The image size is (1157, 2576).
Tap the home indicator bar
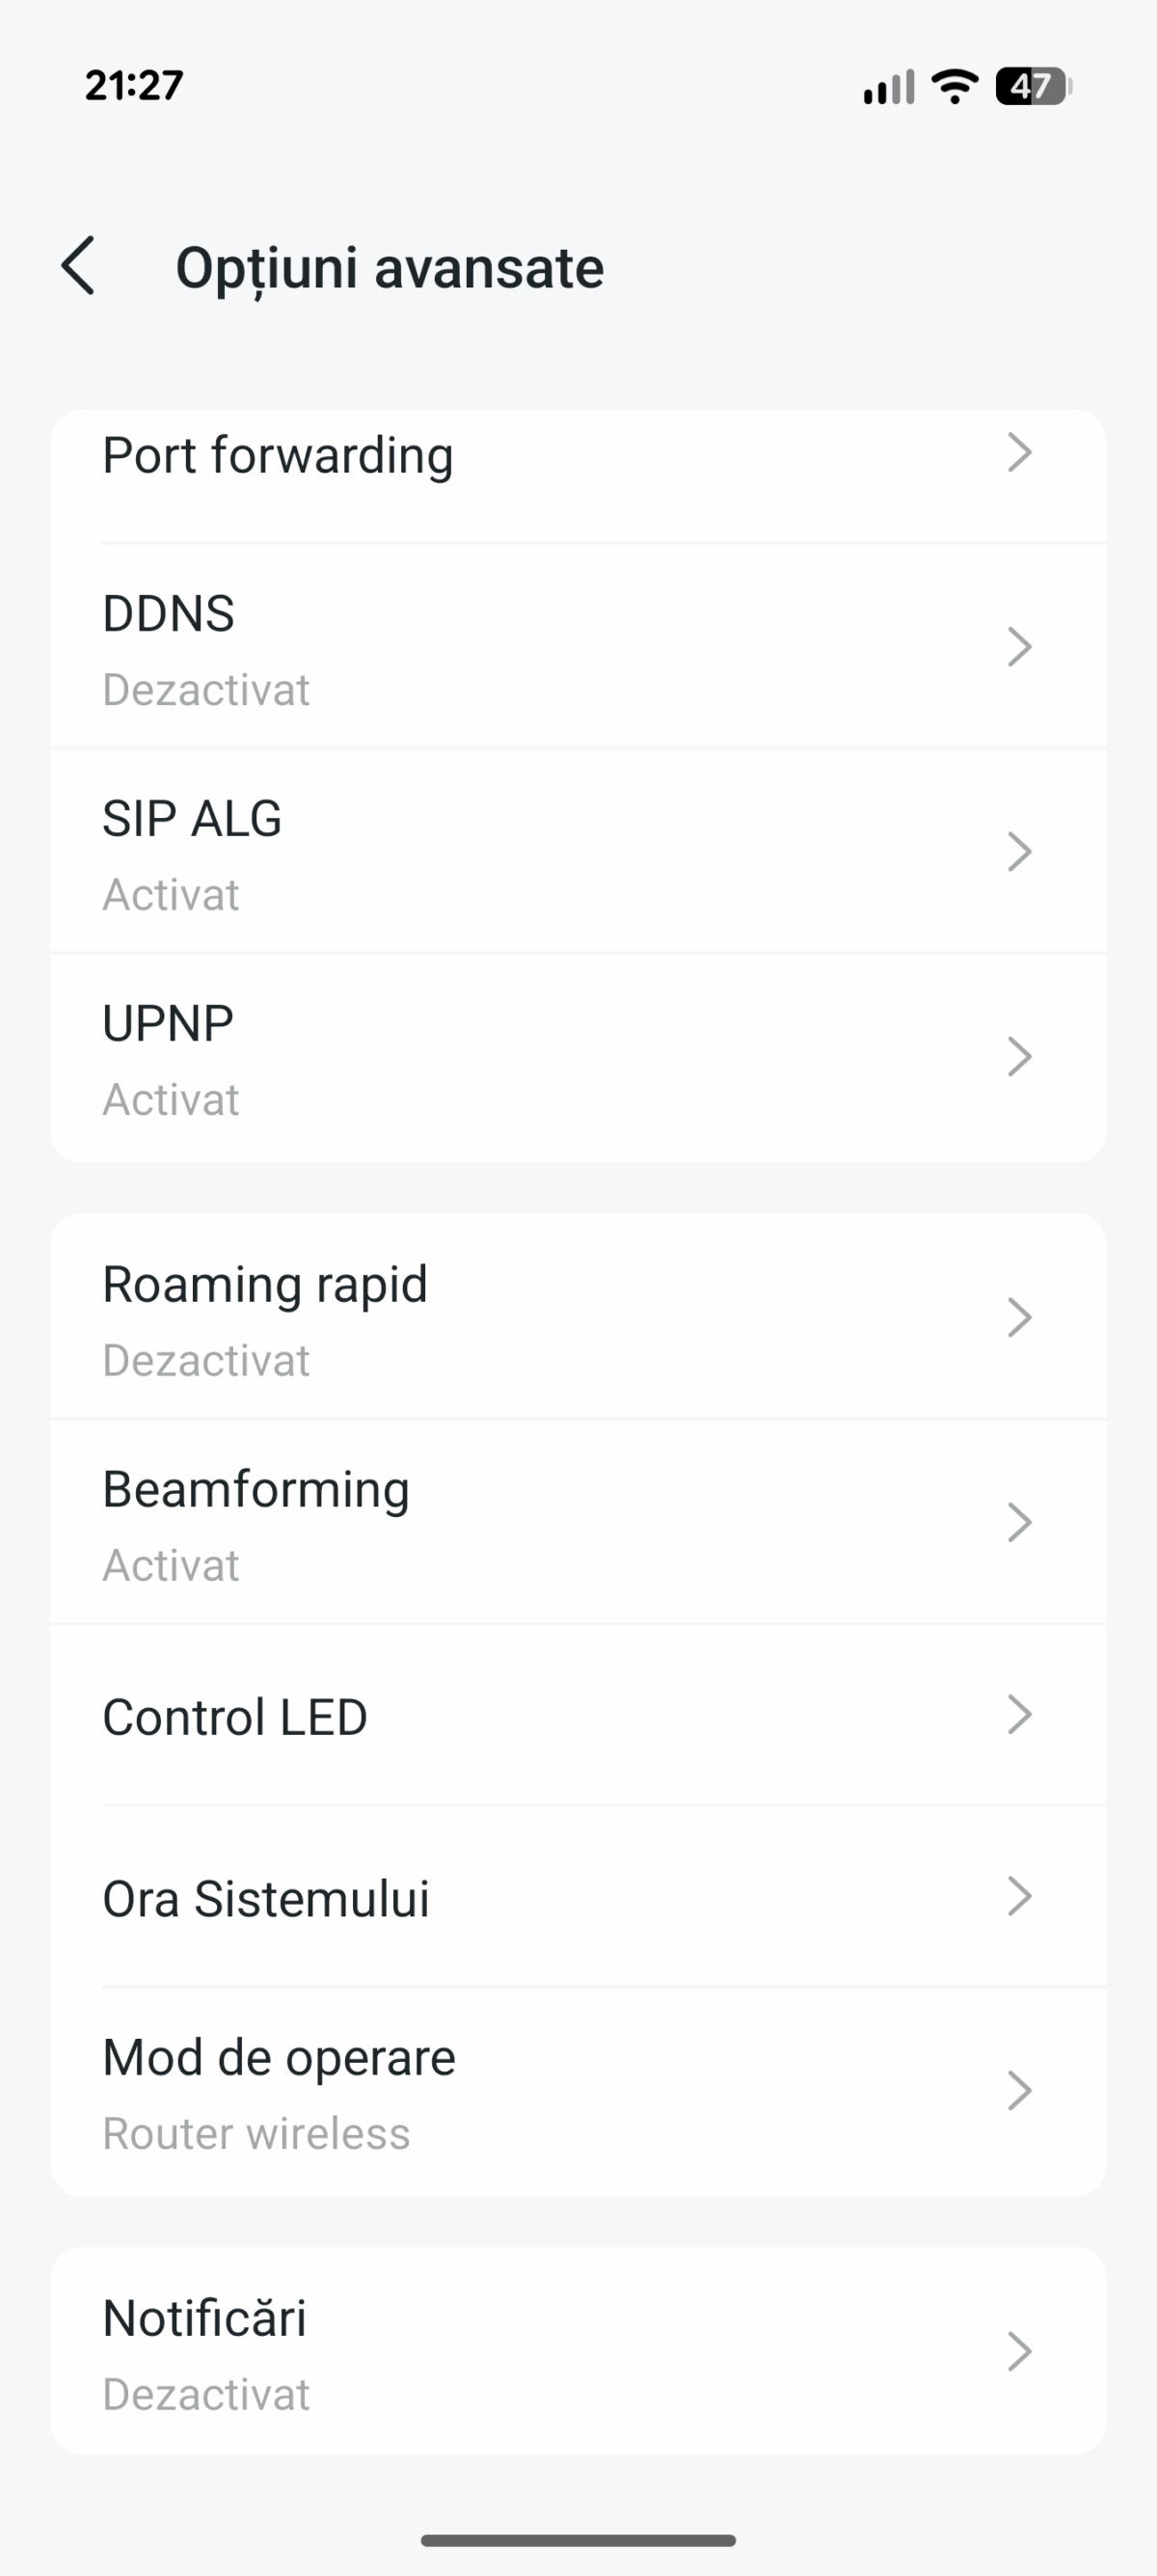click(x=578, y=2540)
